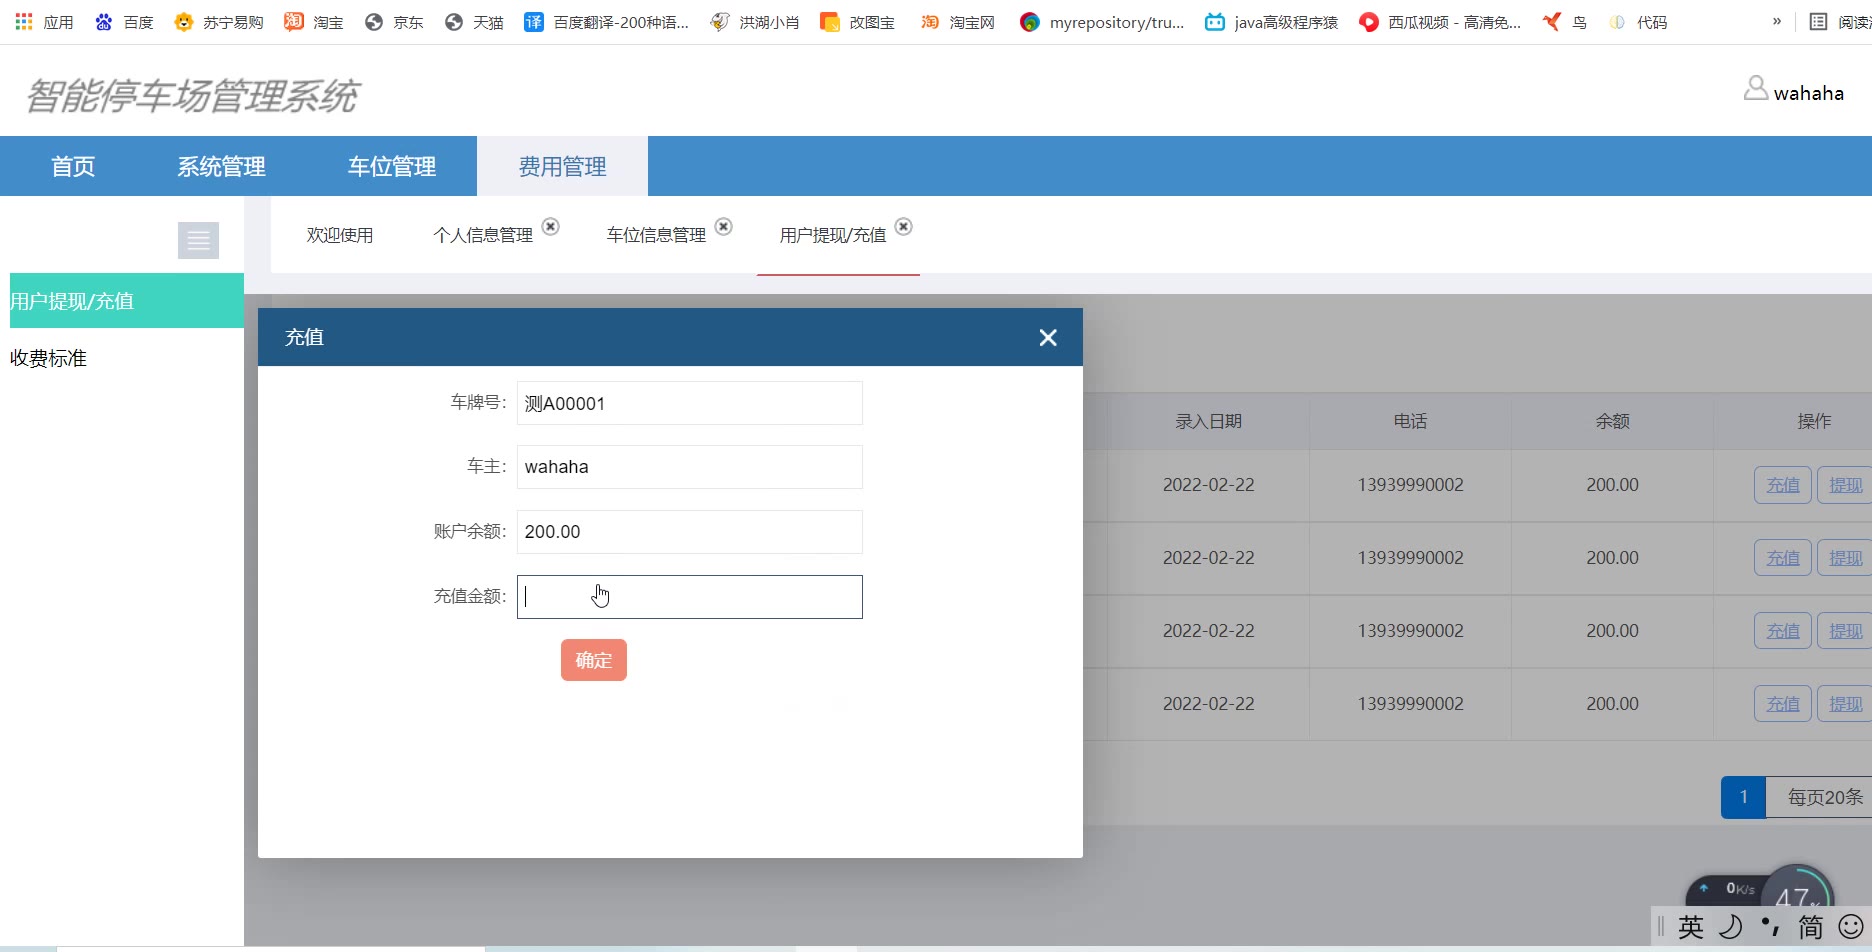Close the 充值 dialog with X
Image resolution: width=1872 pixels, height=952 pixels.
click(1048, 338)
